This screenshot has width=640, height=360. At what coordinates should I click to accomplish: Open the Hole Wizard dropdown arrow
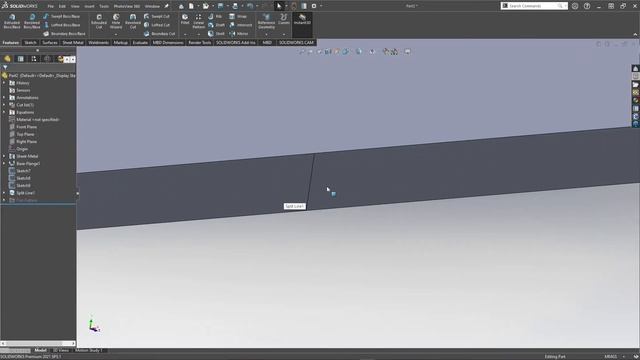[x=116, y=34]
